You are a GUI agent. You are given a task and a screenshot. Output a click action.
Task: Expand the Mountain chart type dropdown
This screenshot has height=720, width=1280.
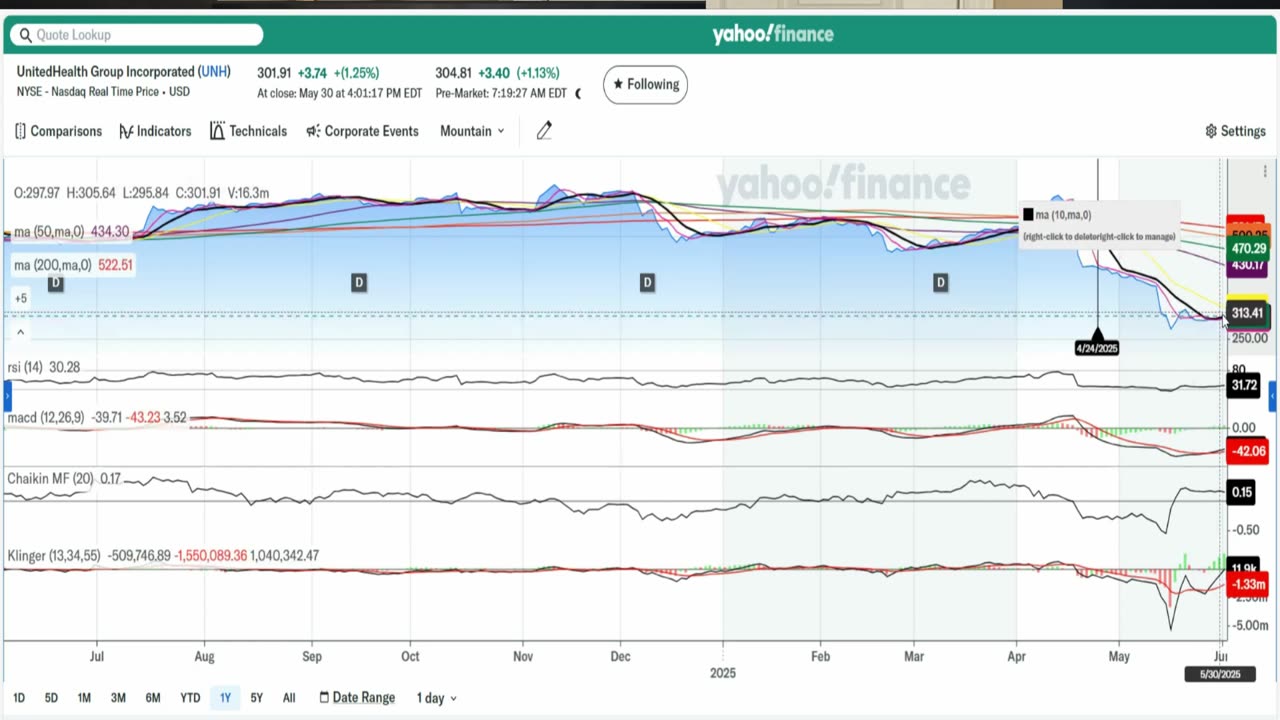click(x=472, y=131)
